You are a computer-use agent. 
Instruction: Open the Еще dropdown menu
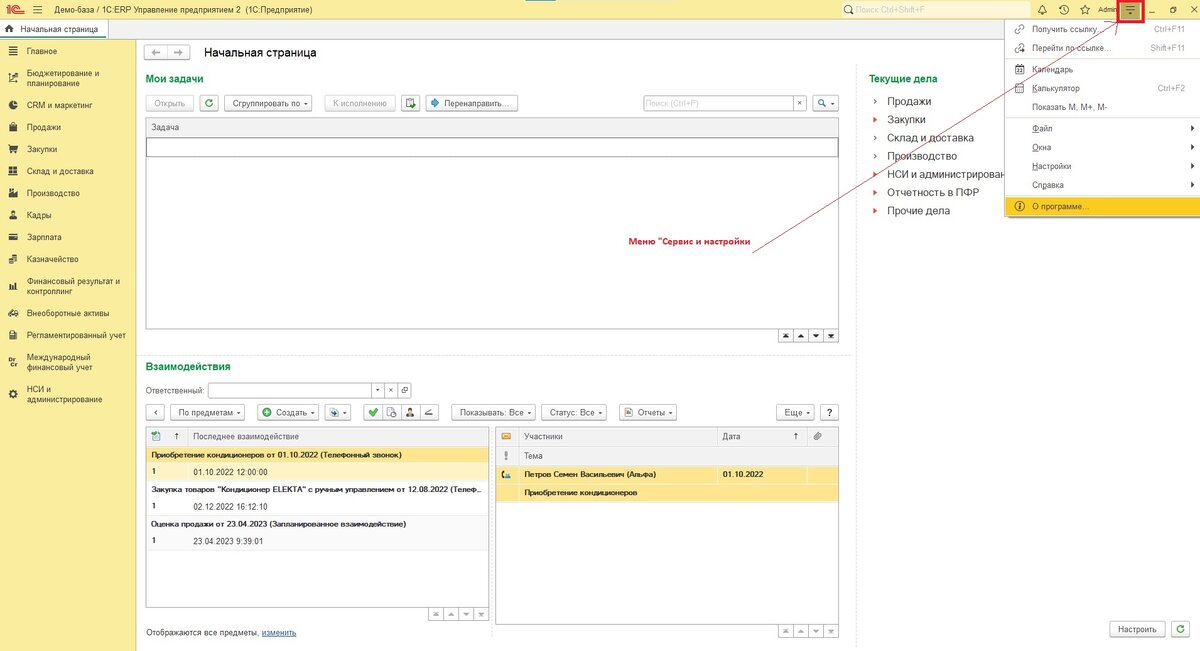(795, 412)
